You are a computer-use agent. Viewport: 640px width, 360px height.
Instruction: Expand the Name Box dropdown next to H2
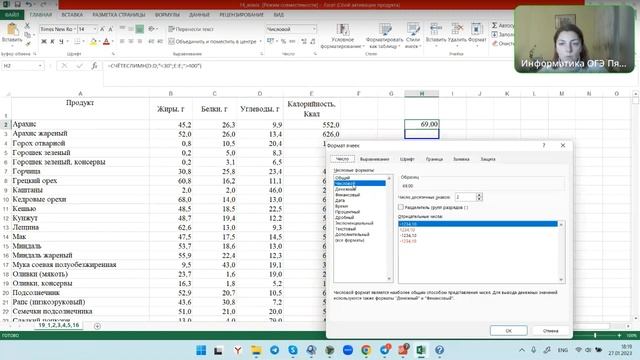click(40, 66)
